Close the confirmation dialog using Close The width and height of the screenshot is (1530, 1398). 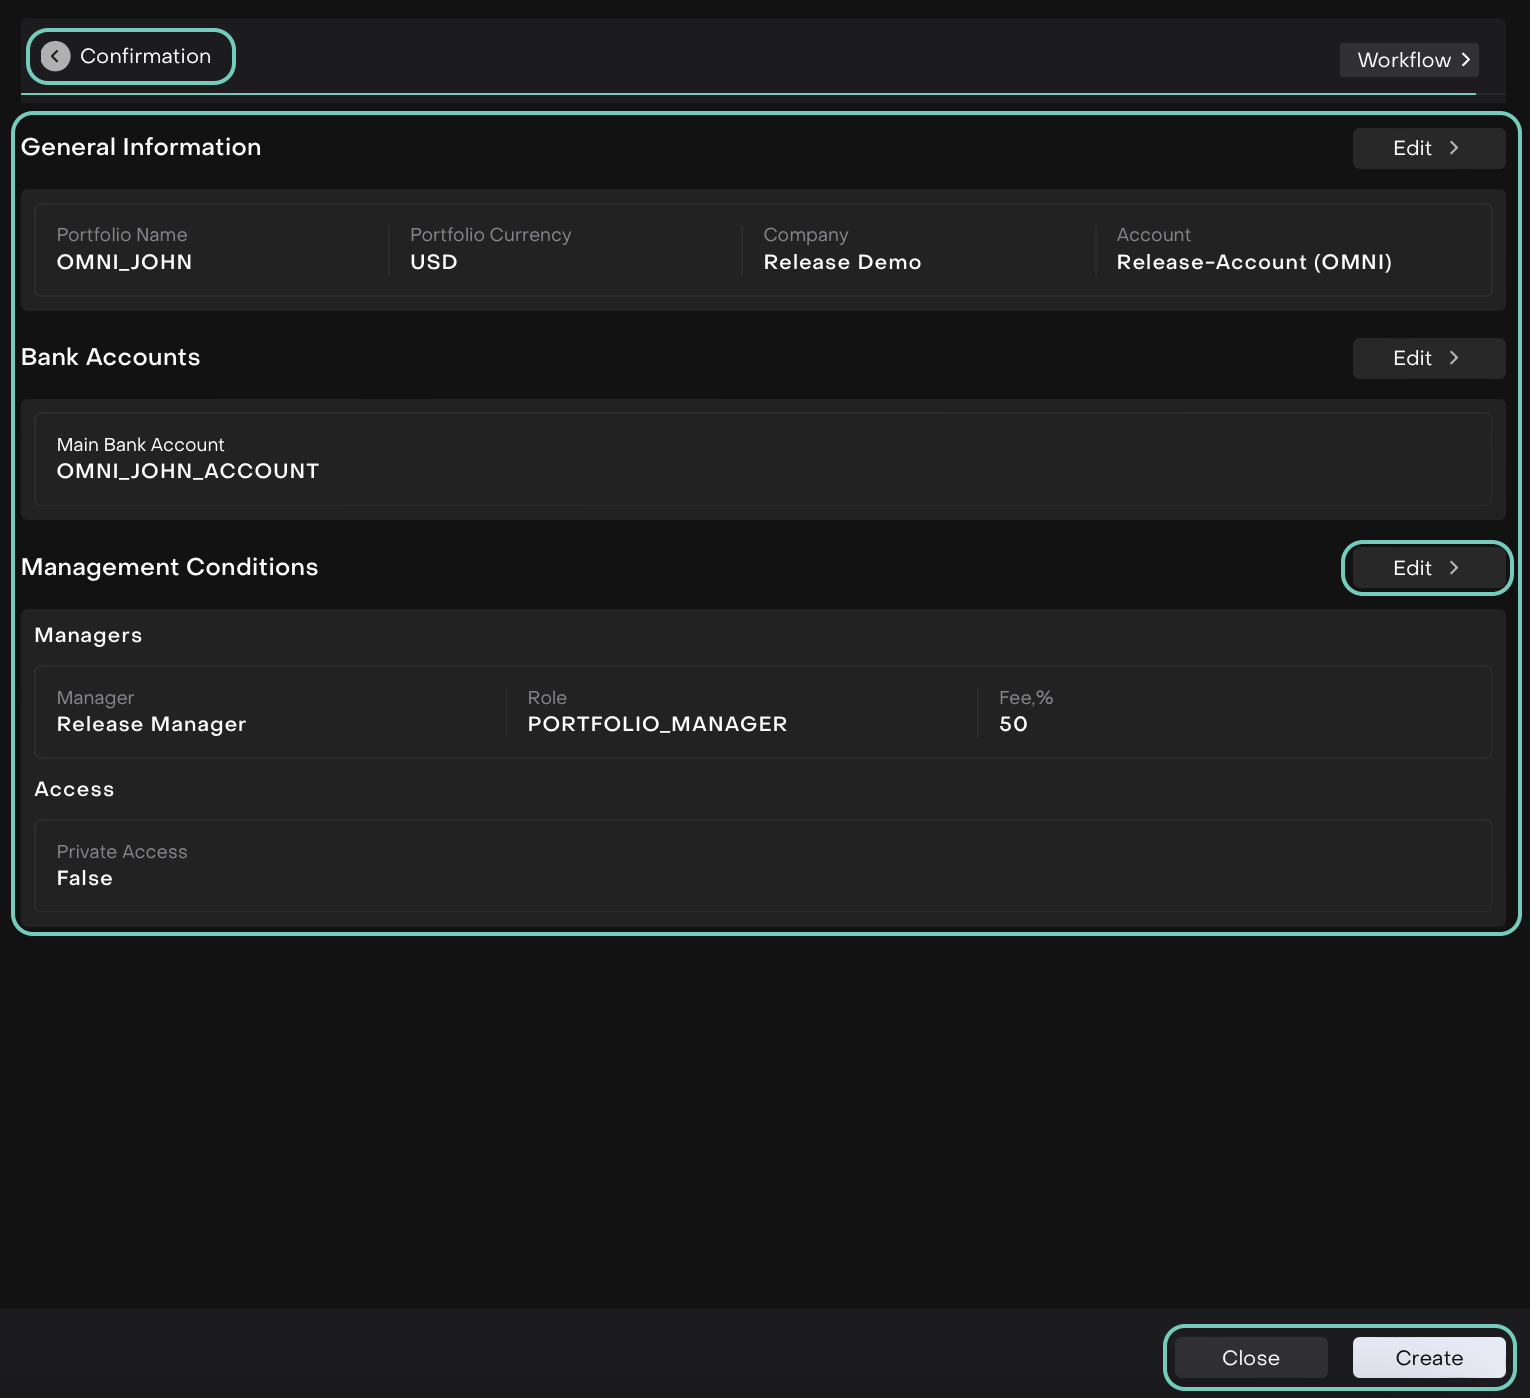tap(1250, 1358)
